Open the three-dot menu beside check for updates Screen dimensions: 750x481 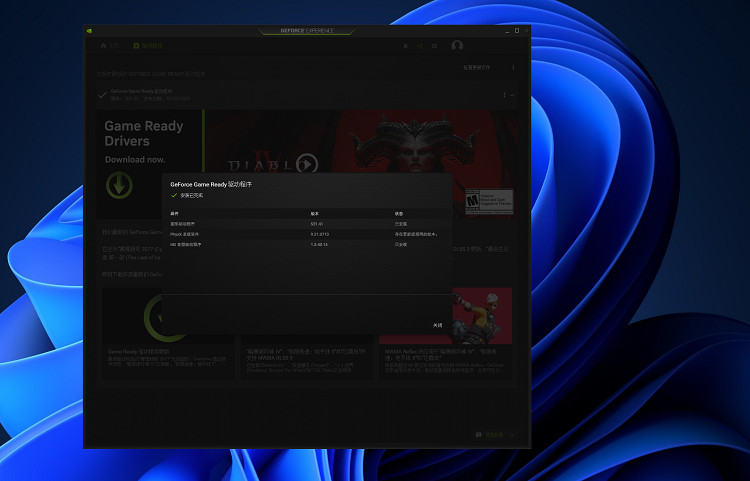(514, 68)
